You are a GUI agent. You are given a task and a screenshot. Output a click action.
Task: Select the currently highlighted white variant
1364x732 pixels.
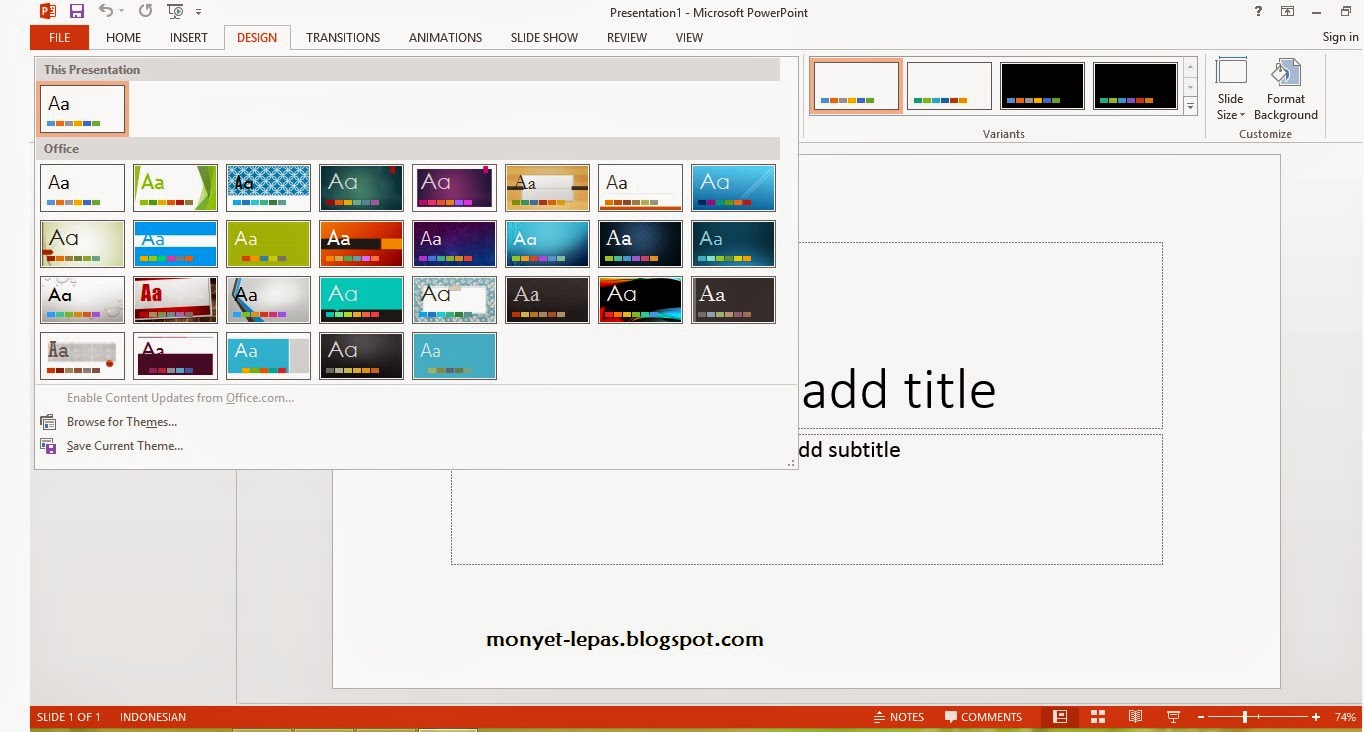(x=856, y=86)
